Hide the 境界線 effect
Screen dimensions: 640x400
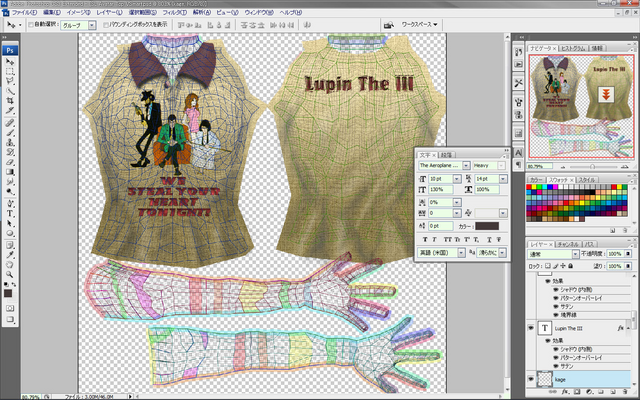pos(556,315)
